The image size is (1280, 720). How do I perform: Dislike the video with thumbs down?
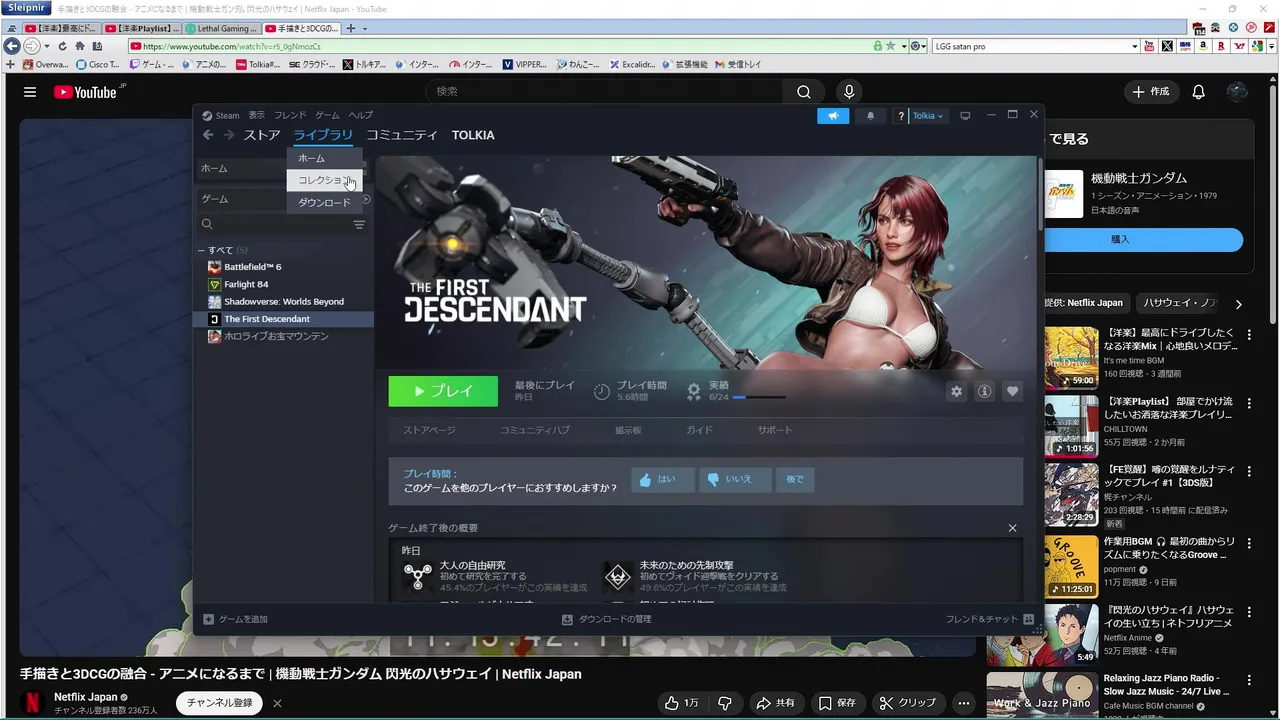tap(725, 703)
